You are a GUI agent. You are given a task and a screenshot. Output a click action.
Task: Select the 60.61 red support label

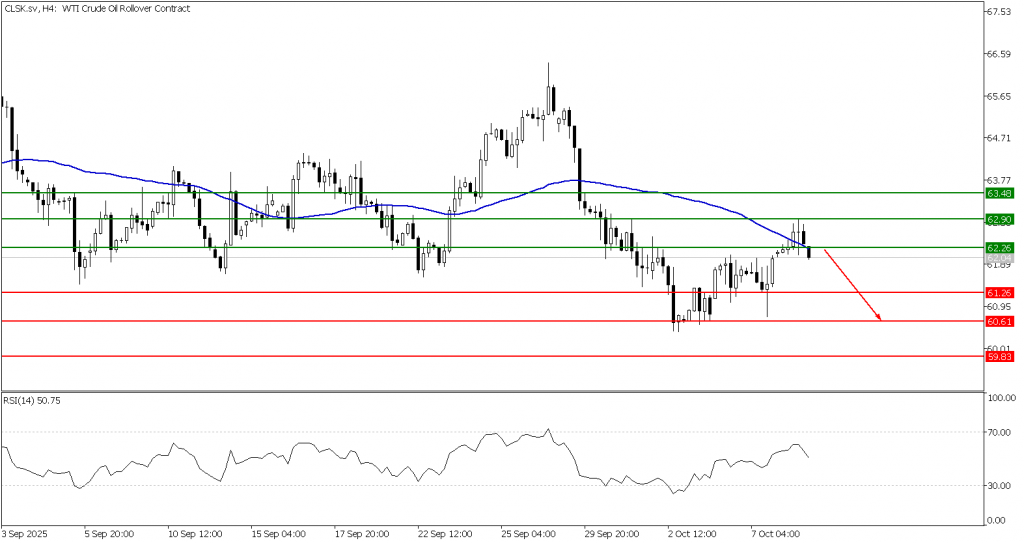tap(997, 321)
